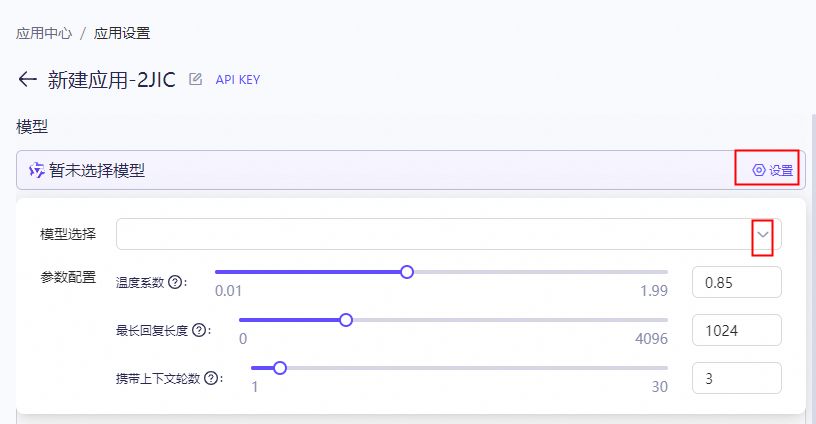This screenshot has height=424, width=816.
Task: Click the 携带上下文轮数 slider handle
Action: click(x=280, y=368)
